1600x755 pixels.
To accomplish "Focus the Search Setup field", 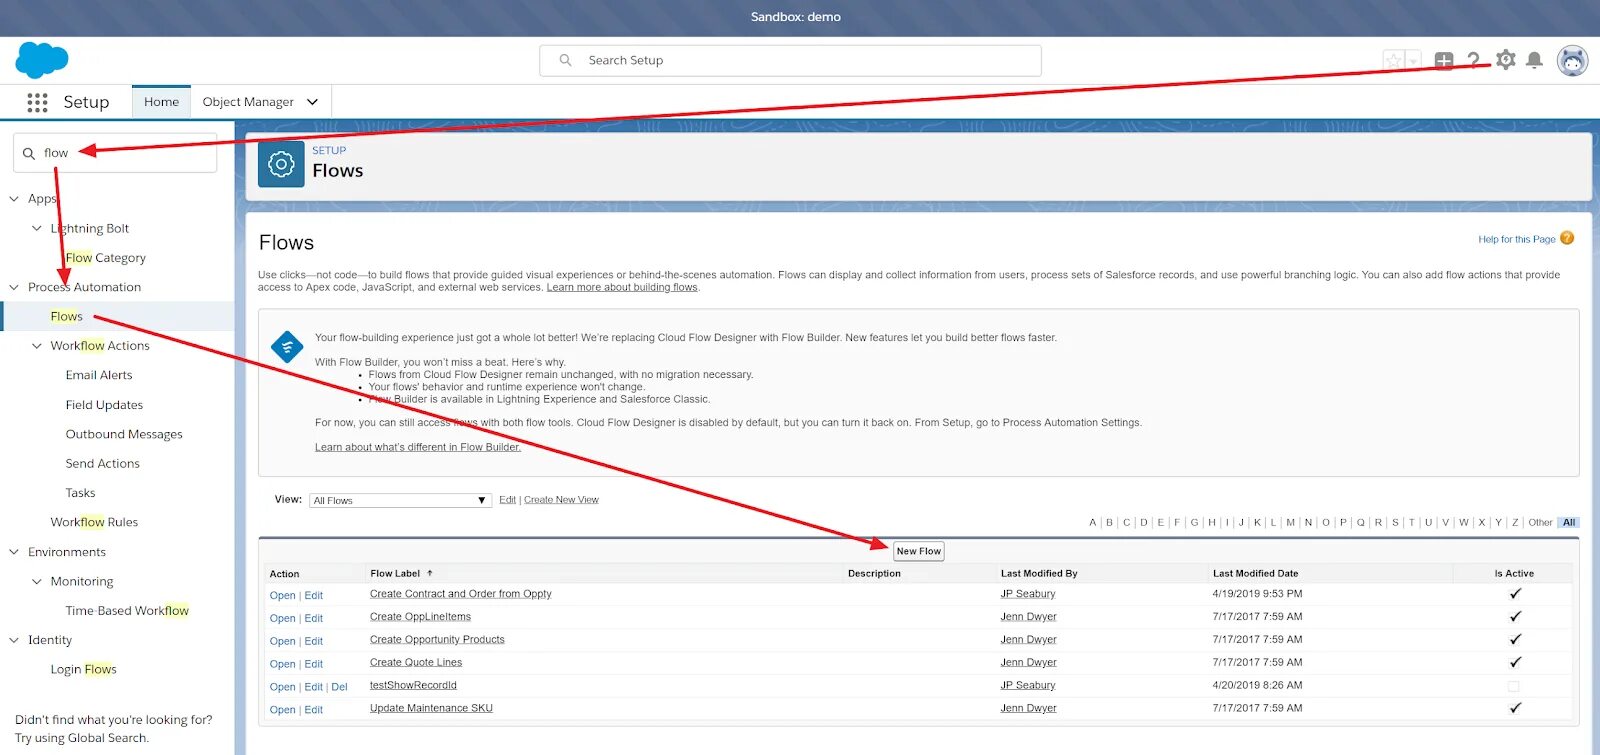I will 790,60.
